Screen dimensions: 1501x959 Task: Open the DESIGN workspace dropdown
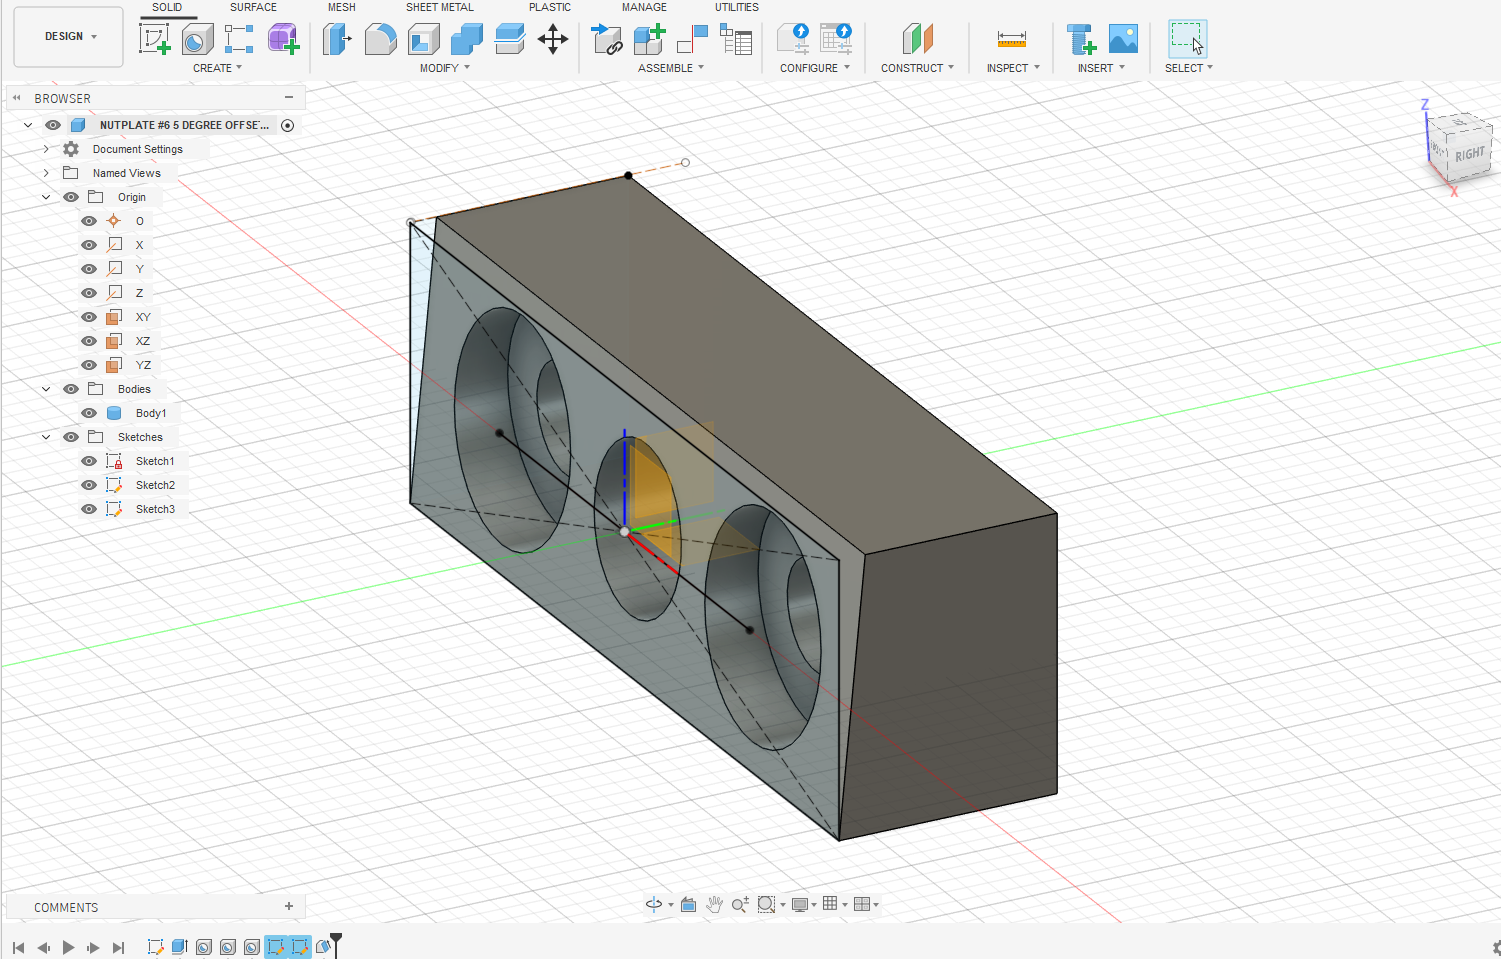click(69, 36)
